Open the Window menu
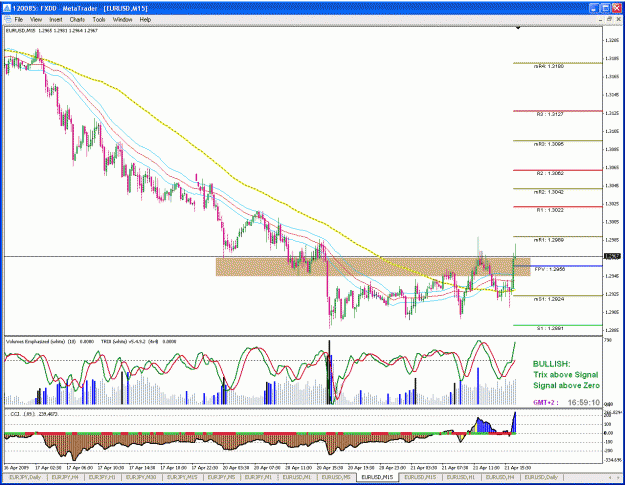 coord(122,19)
